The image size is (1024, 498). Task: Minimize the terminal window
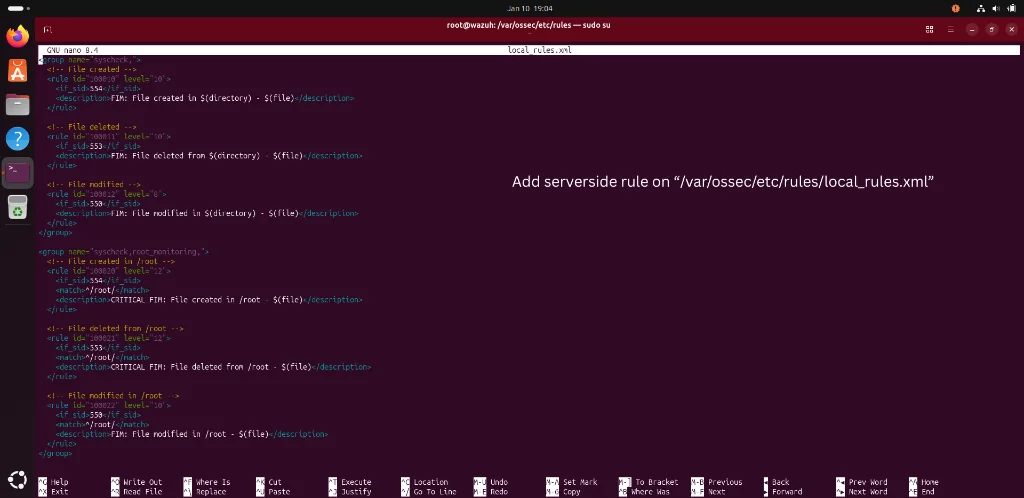click(x=972, y=29)
